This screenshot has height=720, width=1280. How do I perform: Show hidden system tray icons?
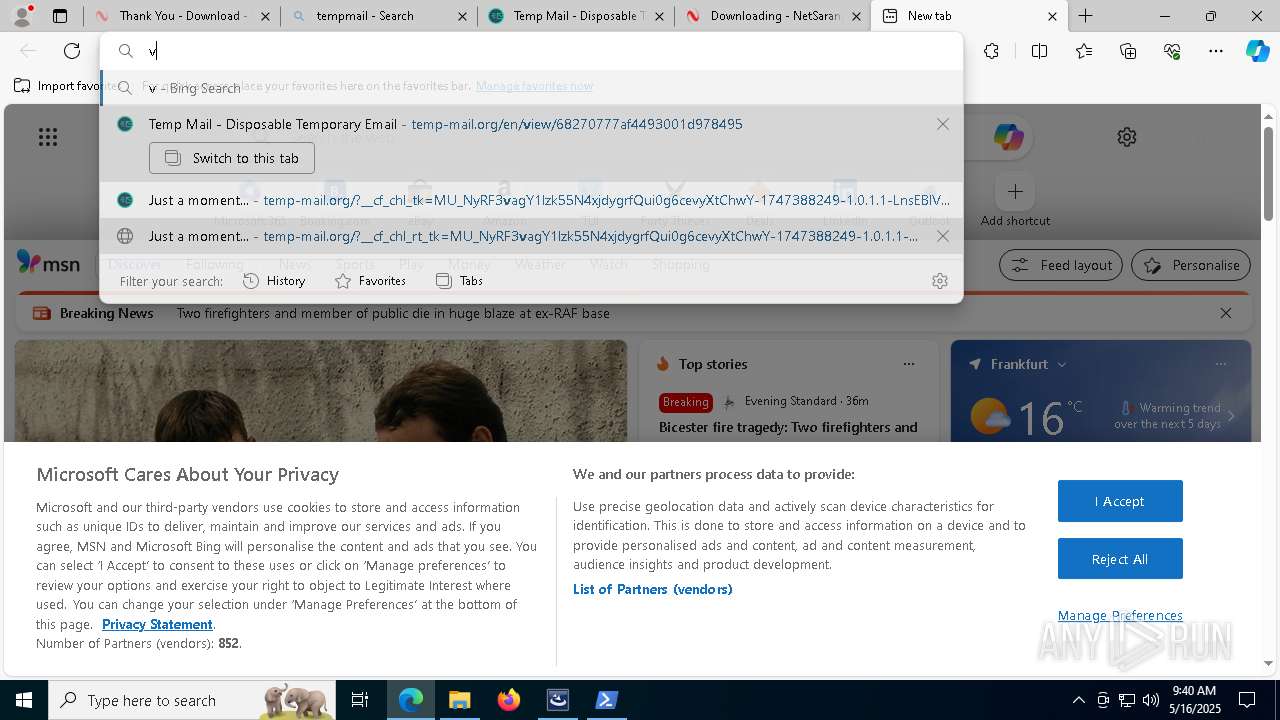coord(1078,700)
